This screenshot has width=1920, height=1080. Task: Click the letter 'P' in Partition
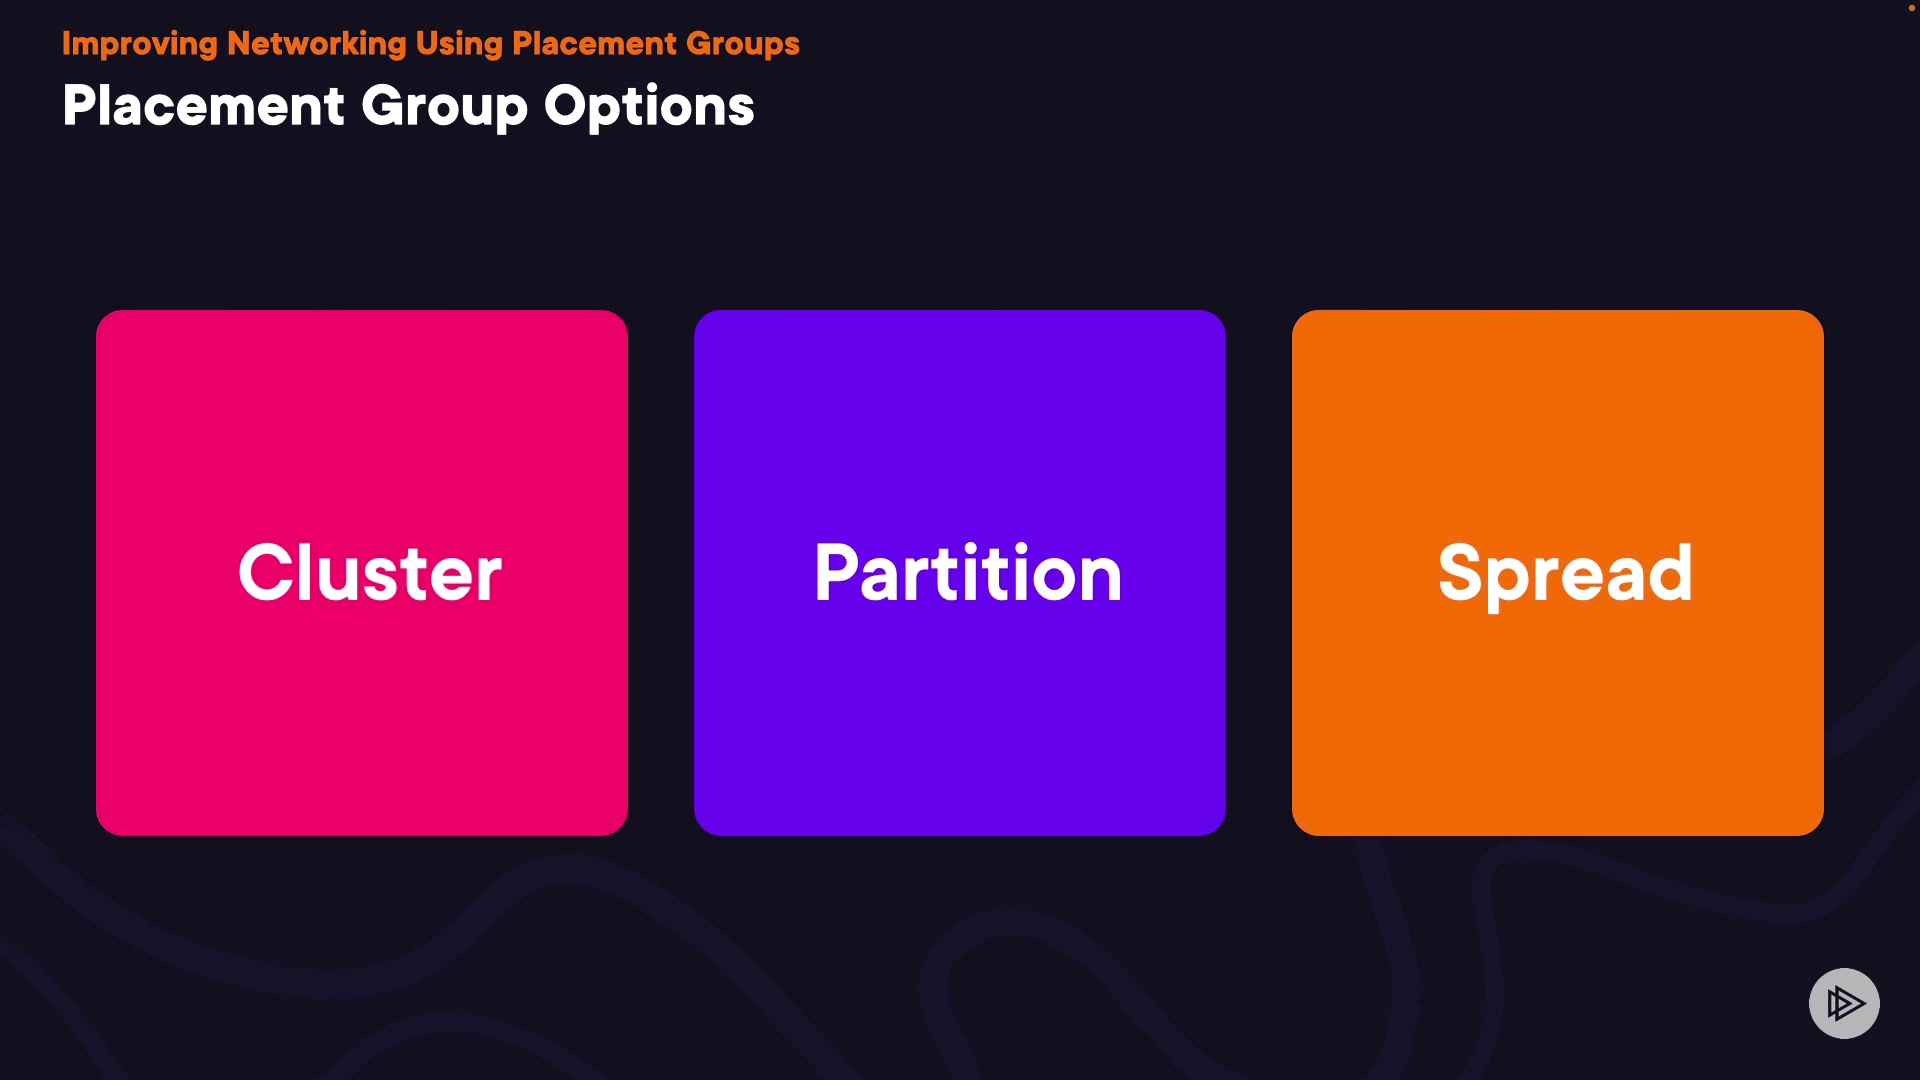(836, 572)
